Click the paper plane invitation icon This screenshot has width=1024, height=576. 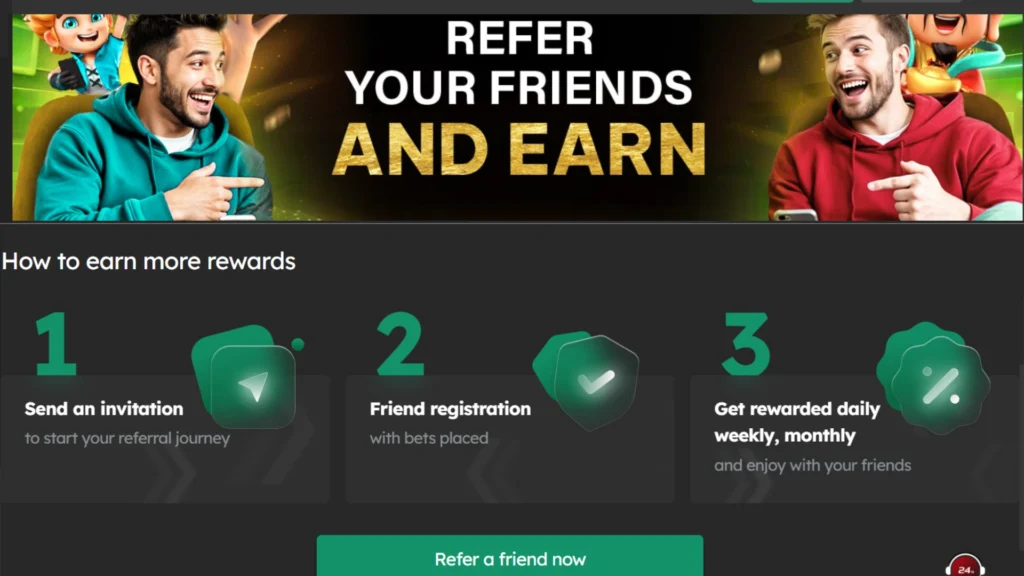click(249, 377)
